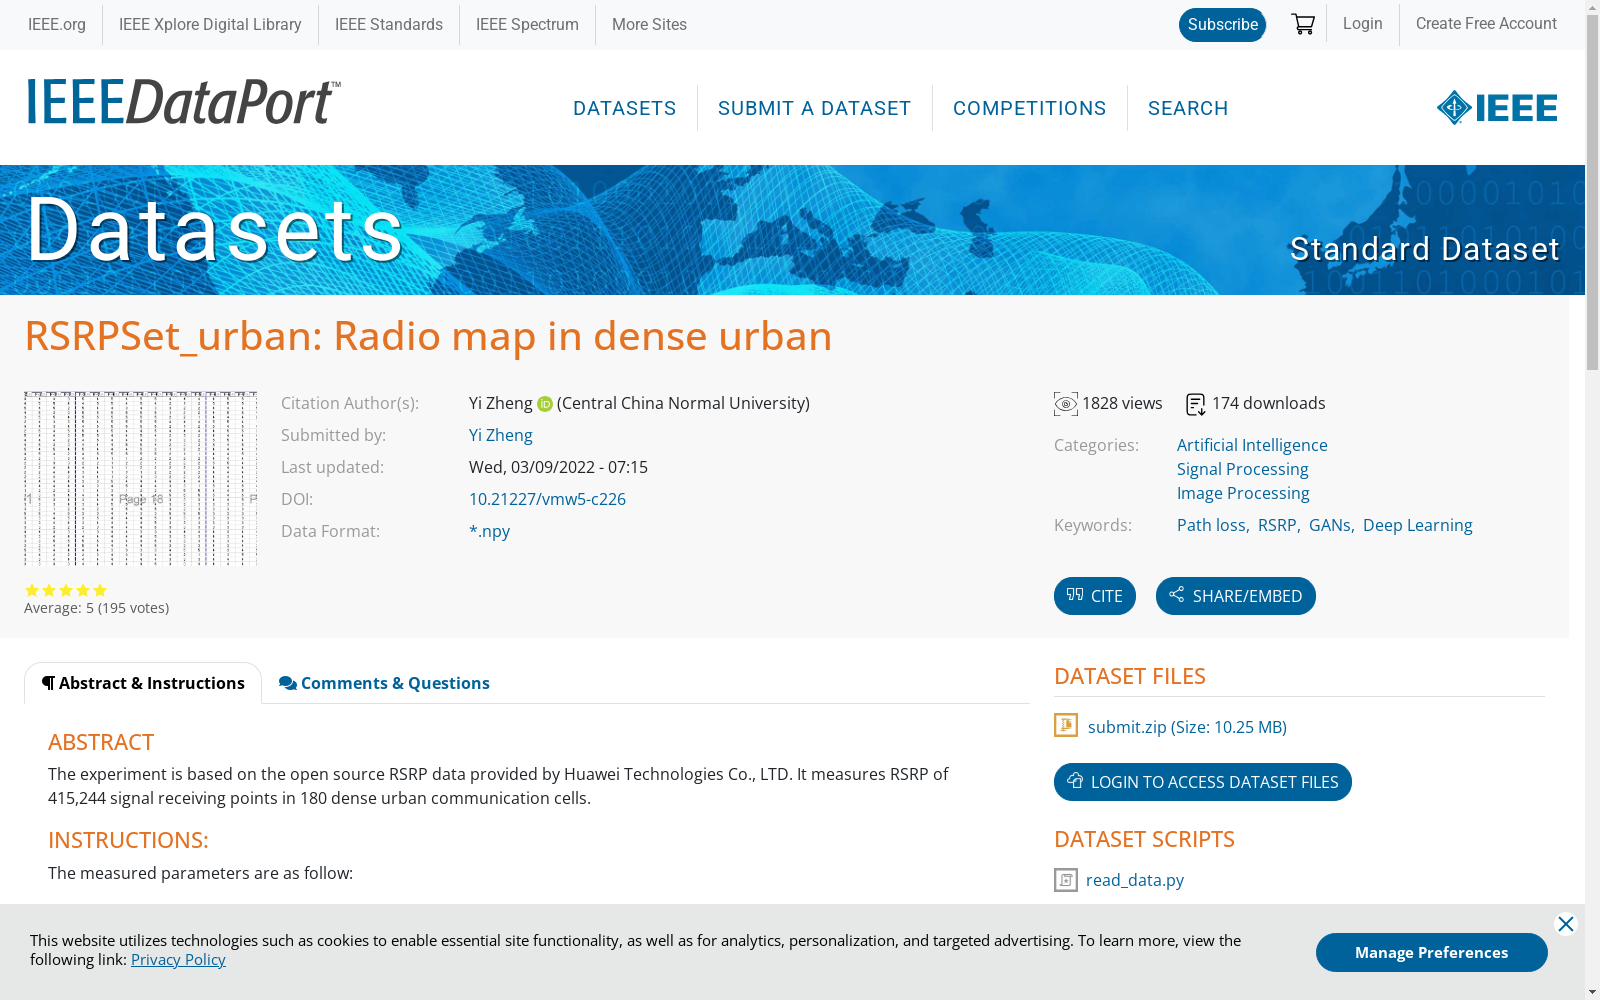Click the dataset title RSRPSet_urban
Viewport: 1600px width, 1000px height.
click(x=428, y=336)
